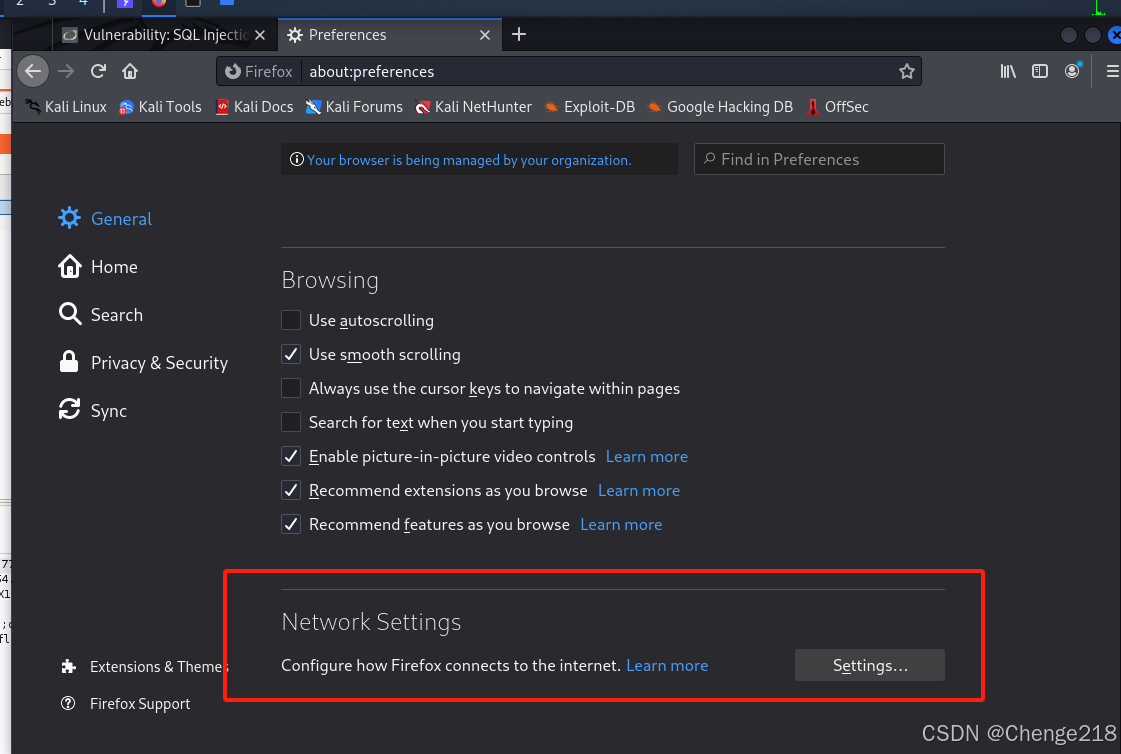This screenshot has height=754, width=1121.
Task: Toggle Use smooth scrolling checkbox
Action: tap(291, 354)
